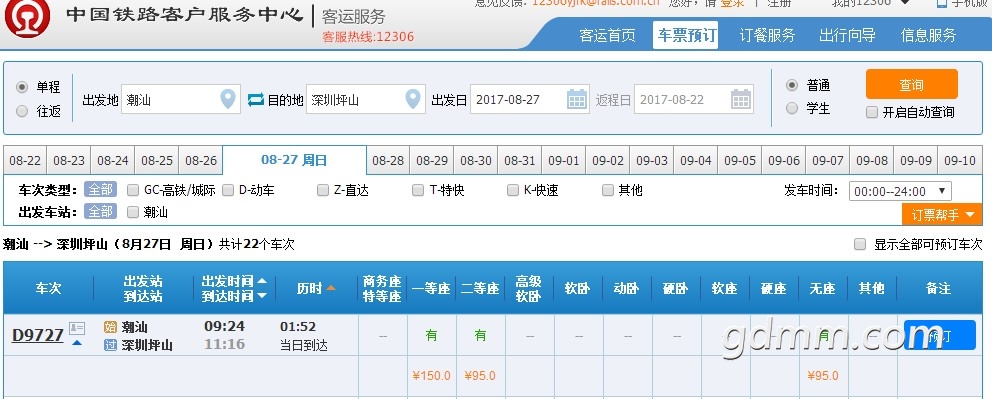The height and width of the screenshot is (399, 992).
Task: Open D9727 train stop info icon
Action: tap(77, 328)
